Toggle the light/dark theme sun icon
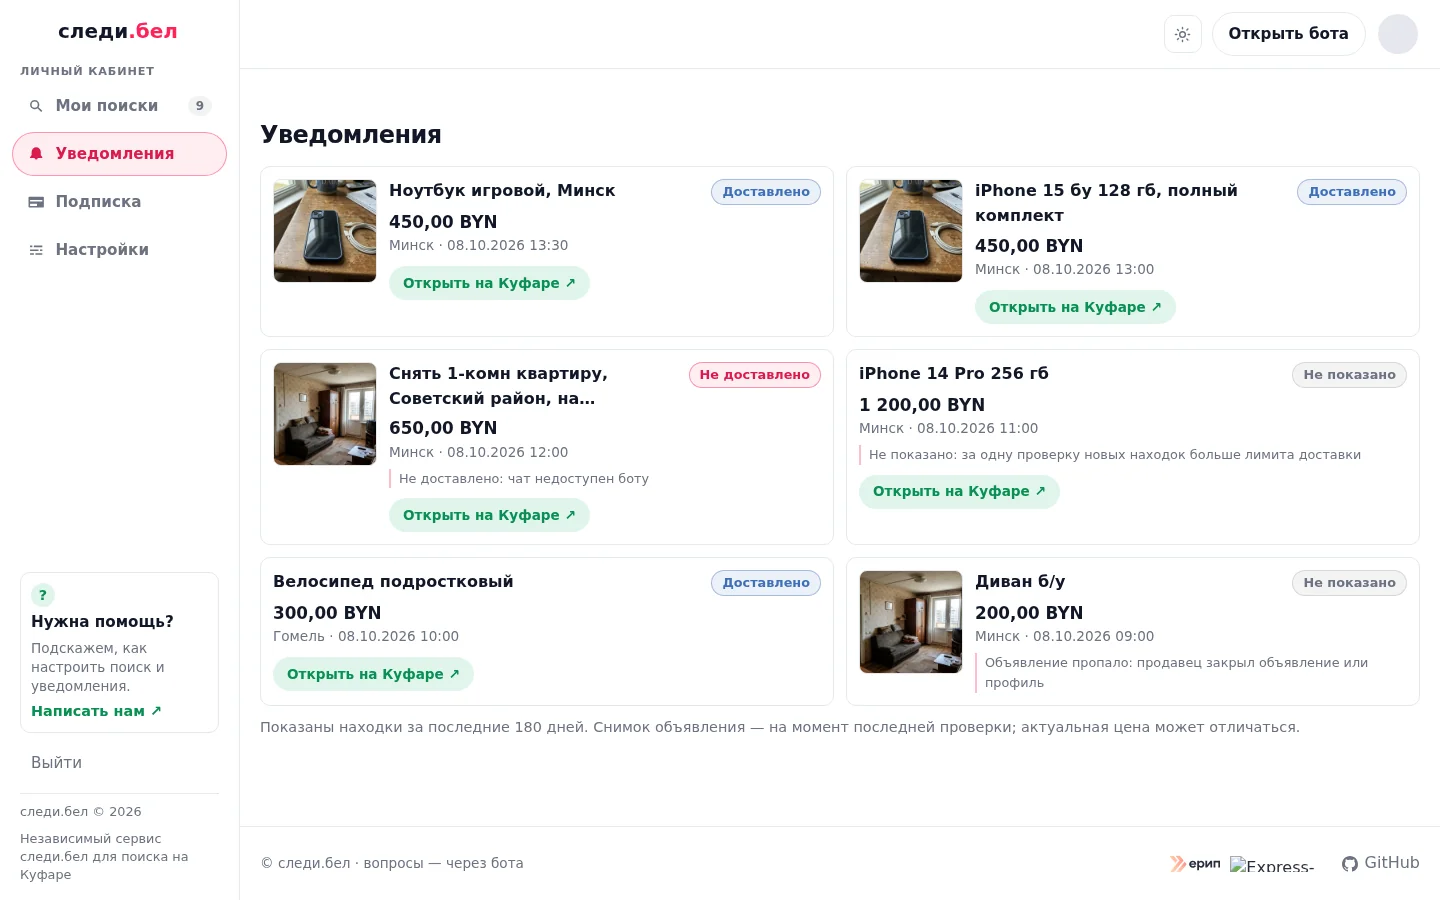The image size is (1440, 900). click(1183, 34)
